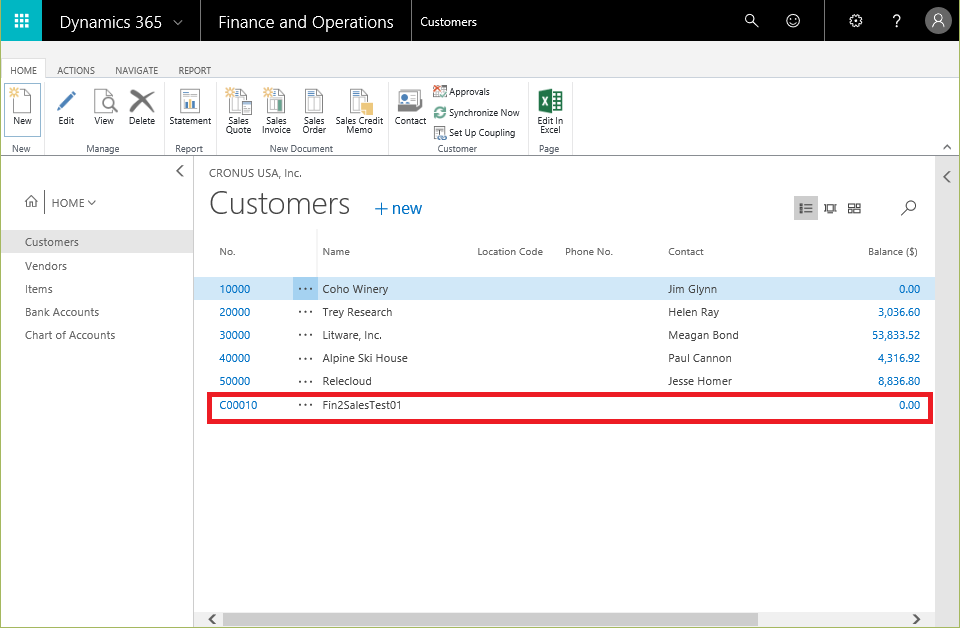Switch to tiles view layout

(x=854, y=208)
